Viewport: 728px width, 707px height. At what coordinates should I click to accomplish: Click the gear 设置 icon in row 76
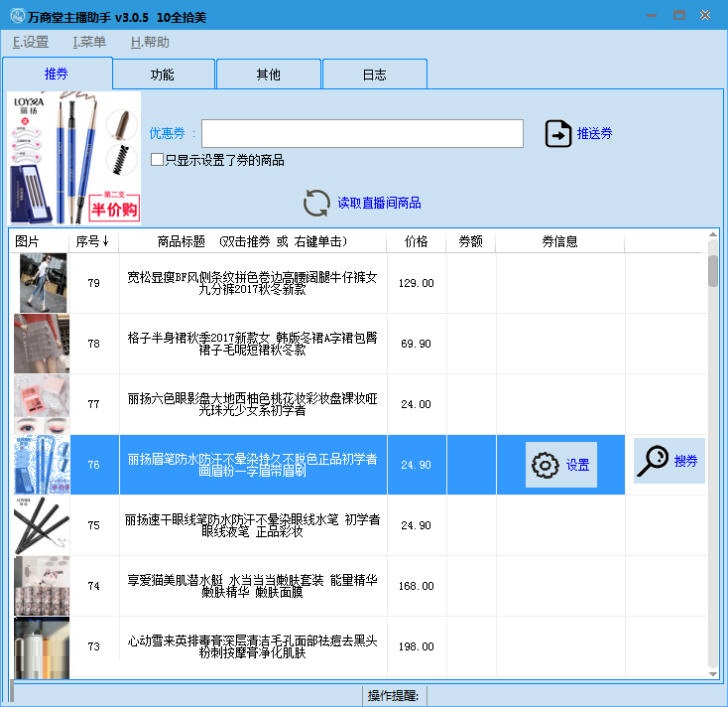[545, 465]
